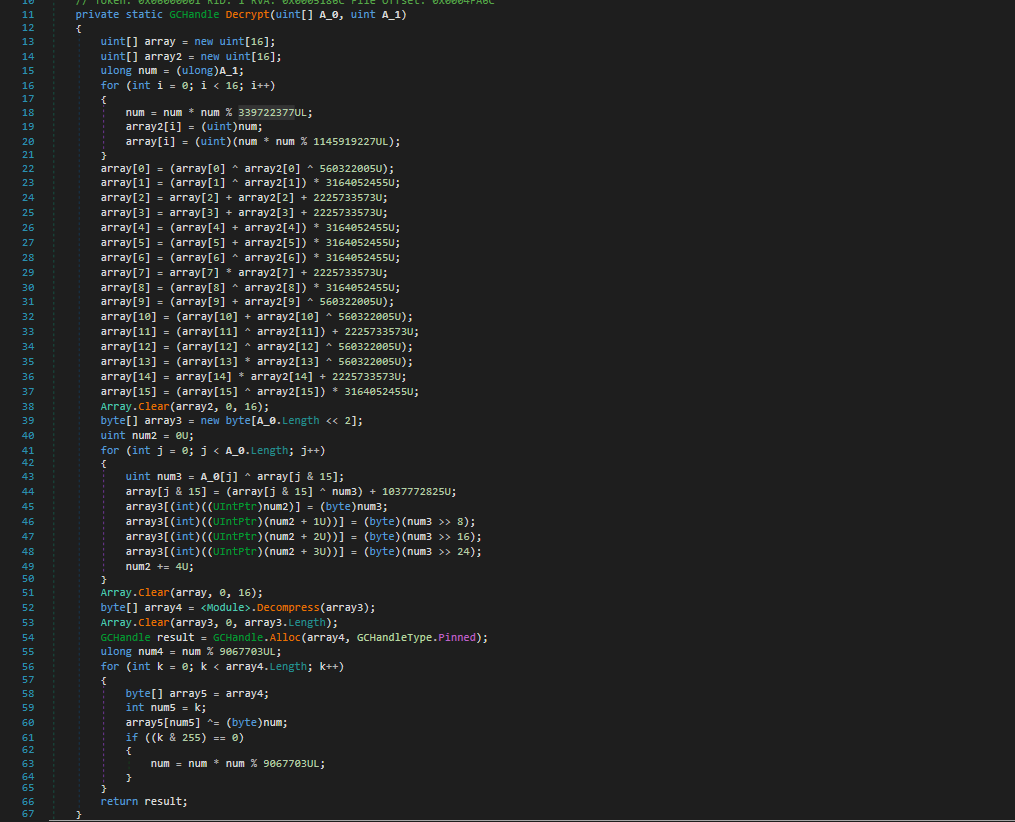Screen dimensions: 1015x822
Task: Click the 'num3' declaration on line 43
Action: [x=170, y=476]
